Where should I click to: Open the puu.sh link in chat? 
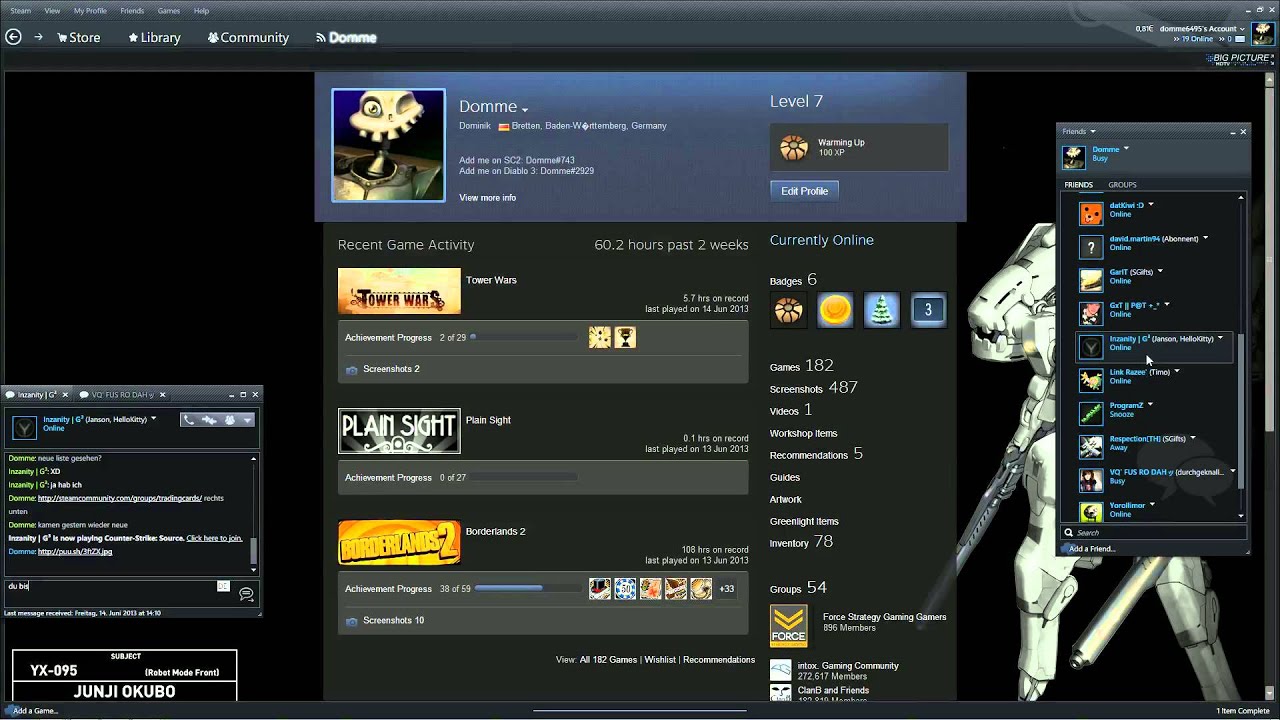75,552
